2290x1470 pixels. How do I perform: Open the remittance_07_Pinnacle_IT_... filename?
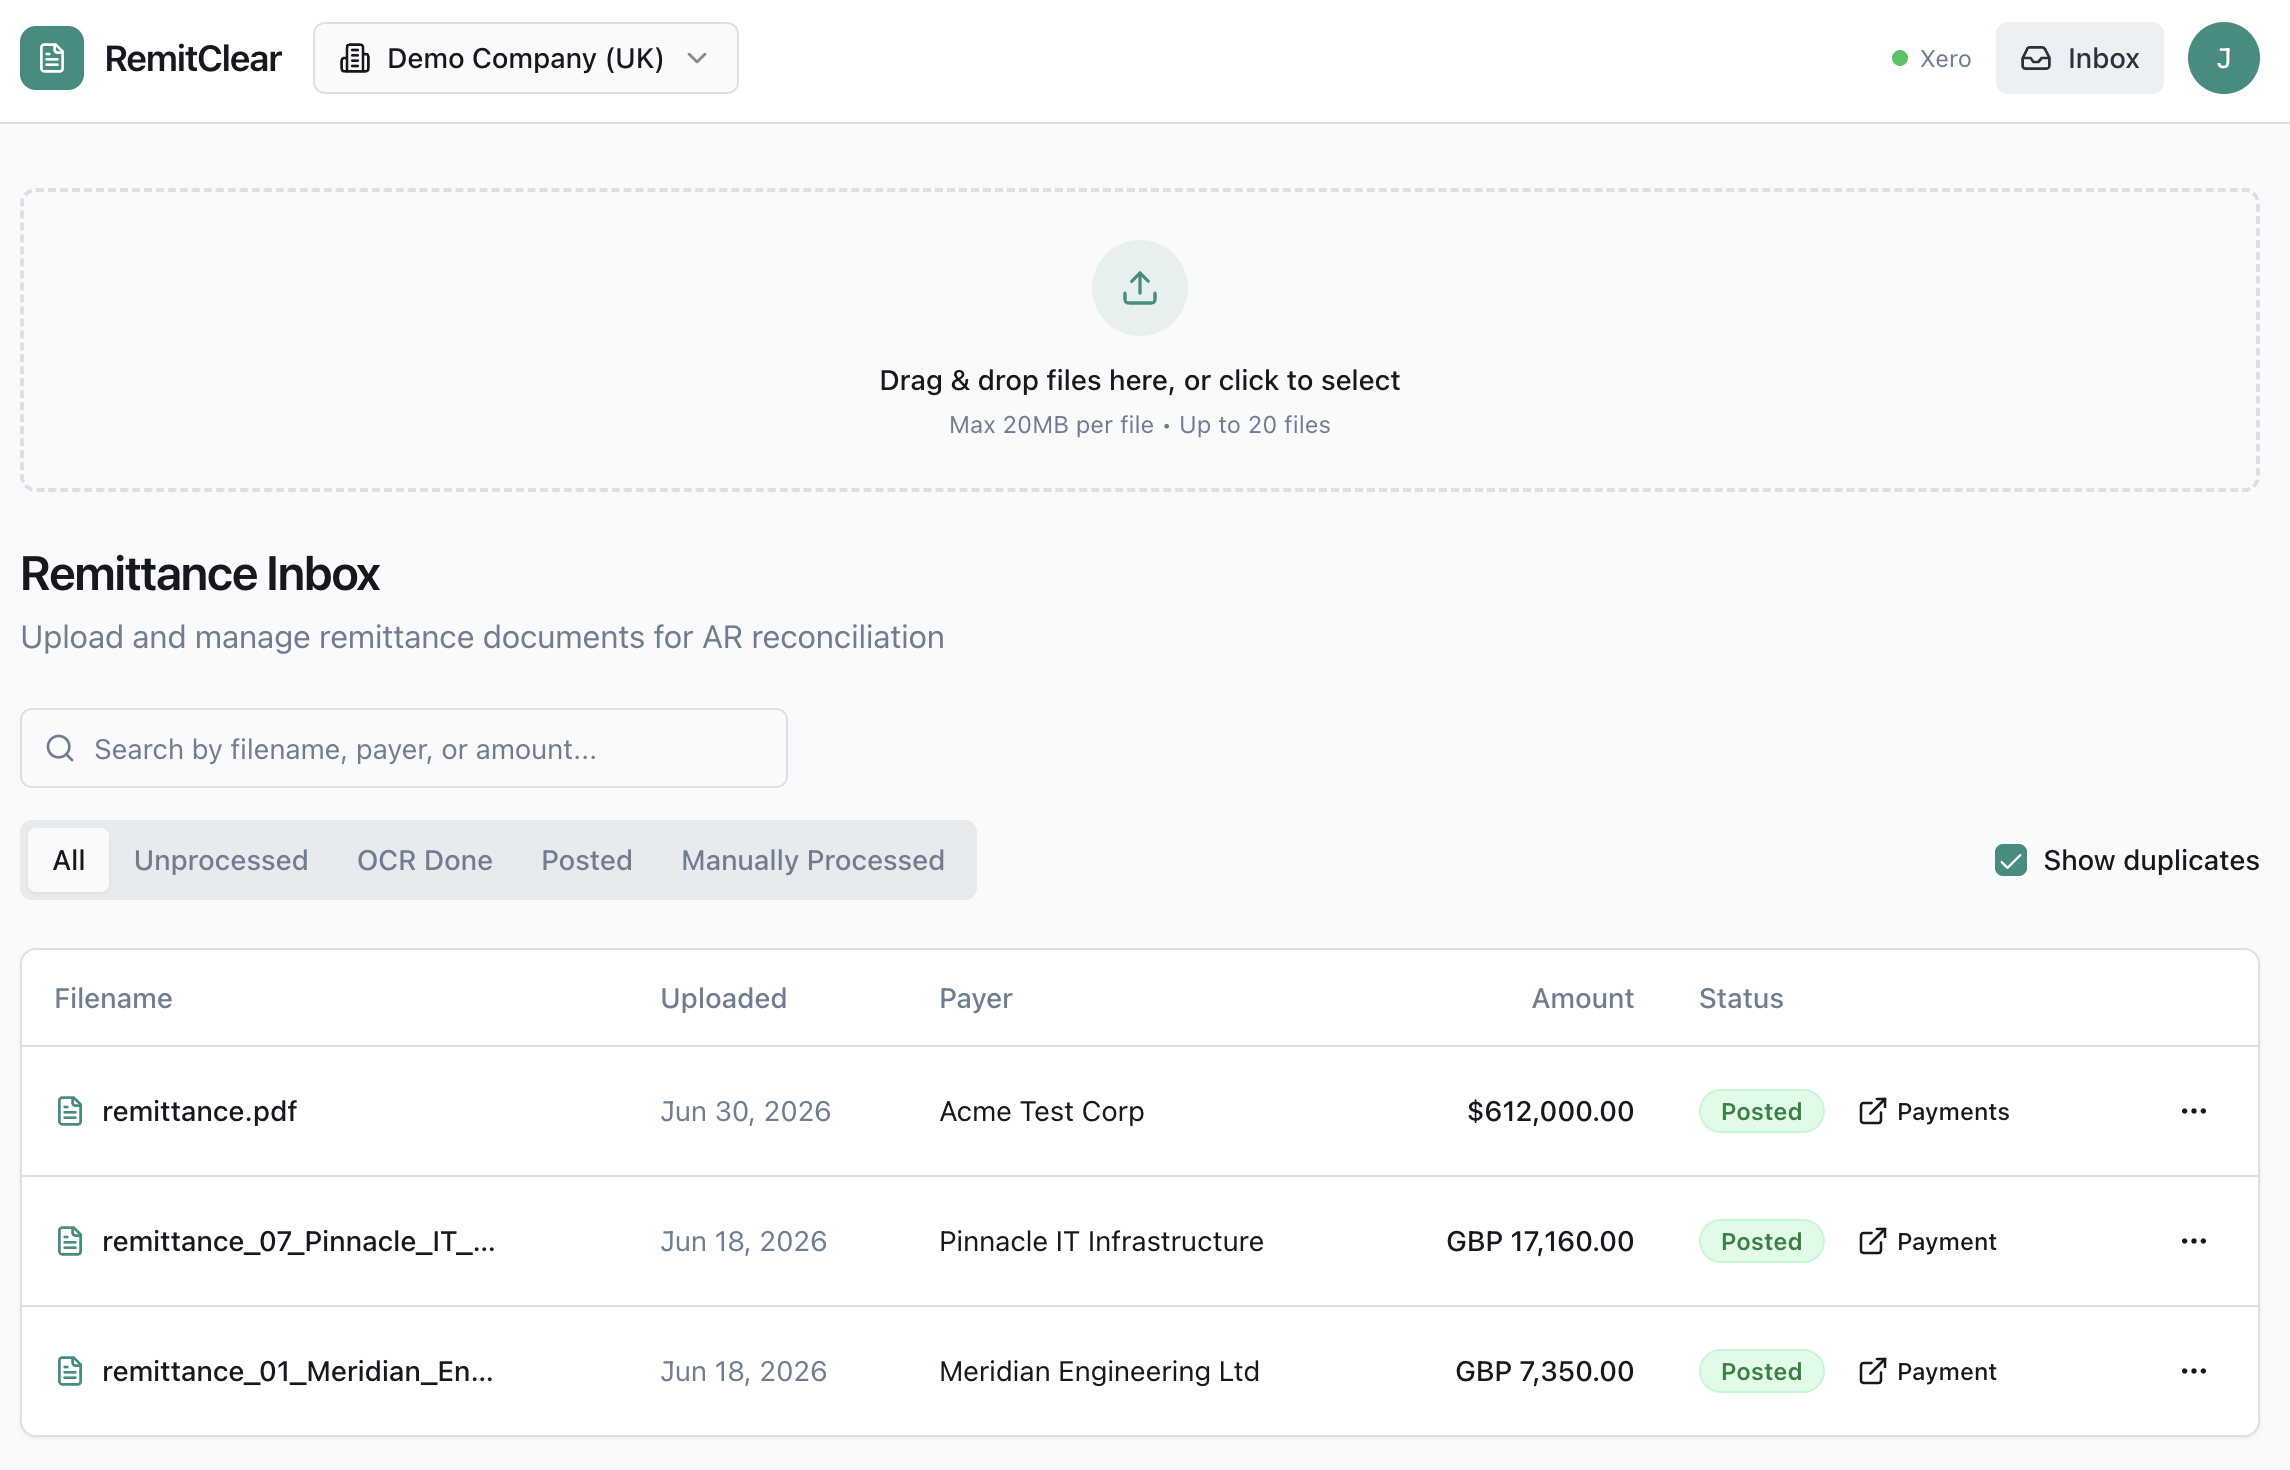298,1241
